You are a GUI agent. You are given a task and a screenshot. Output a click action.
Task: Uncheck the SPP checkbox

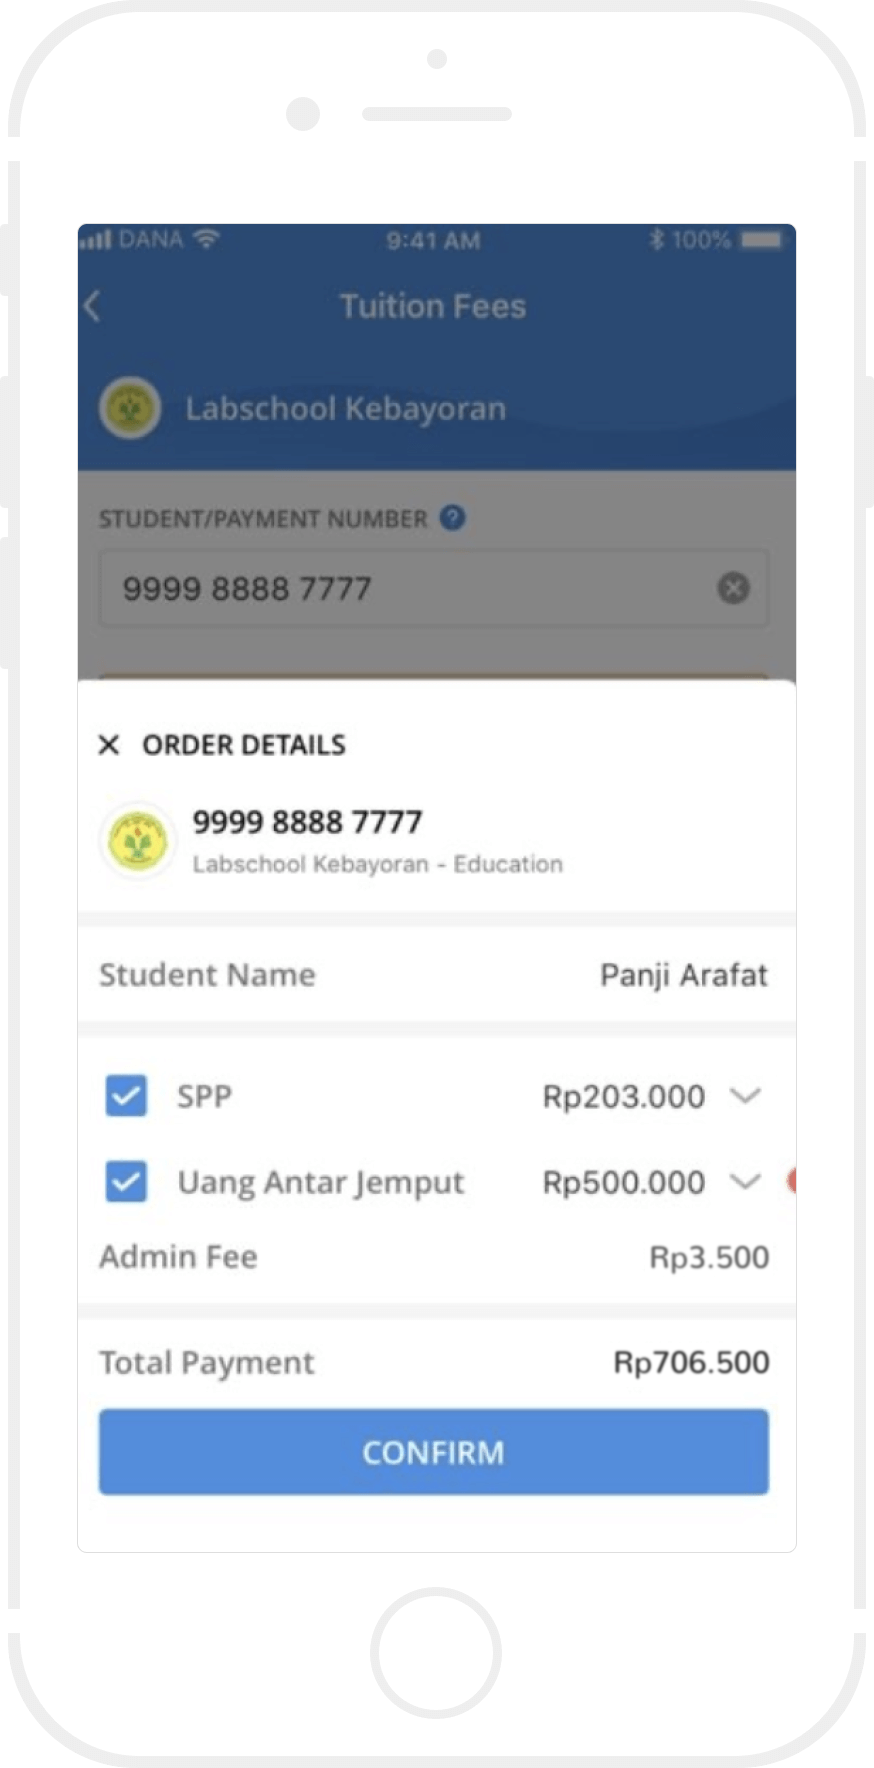(x=126, y=1096)
